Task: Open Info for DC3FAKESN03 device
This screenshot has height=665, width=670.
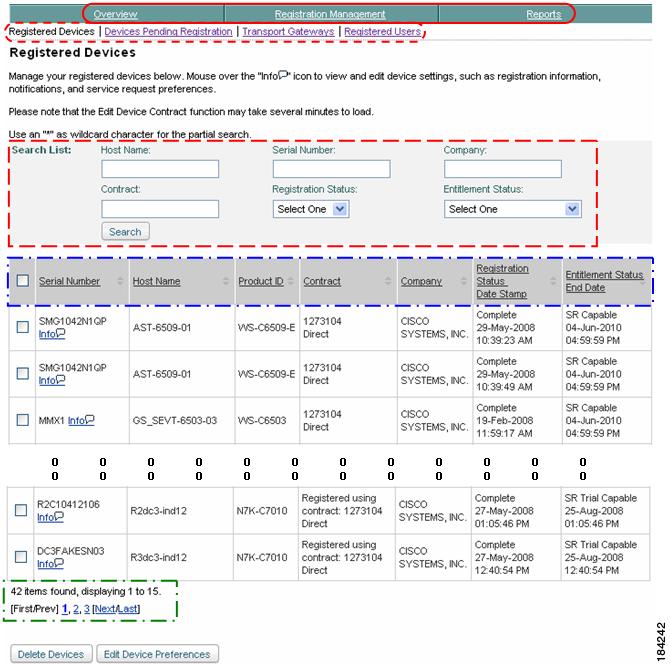Action: 50,564
